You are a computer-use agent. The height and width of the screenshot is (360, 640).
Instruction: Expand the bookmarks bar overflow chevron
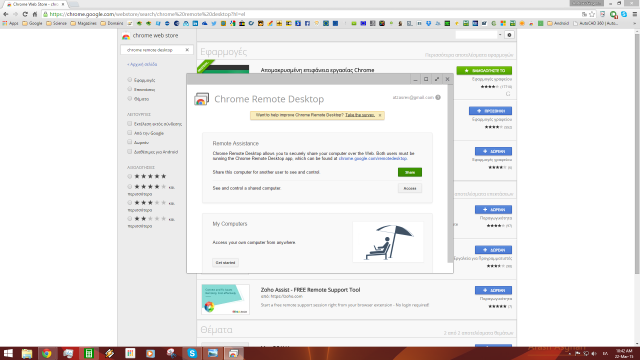[x=634, y=24]
